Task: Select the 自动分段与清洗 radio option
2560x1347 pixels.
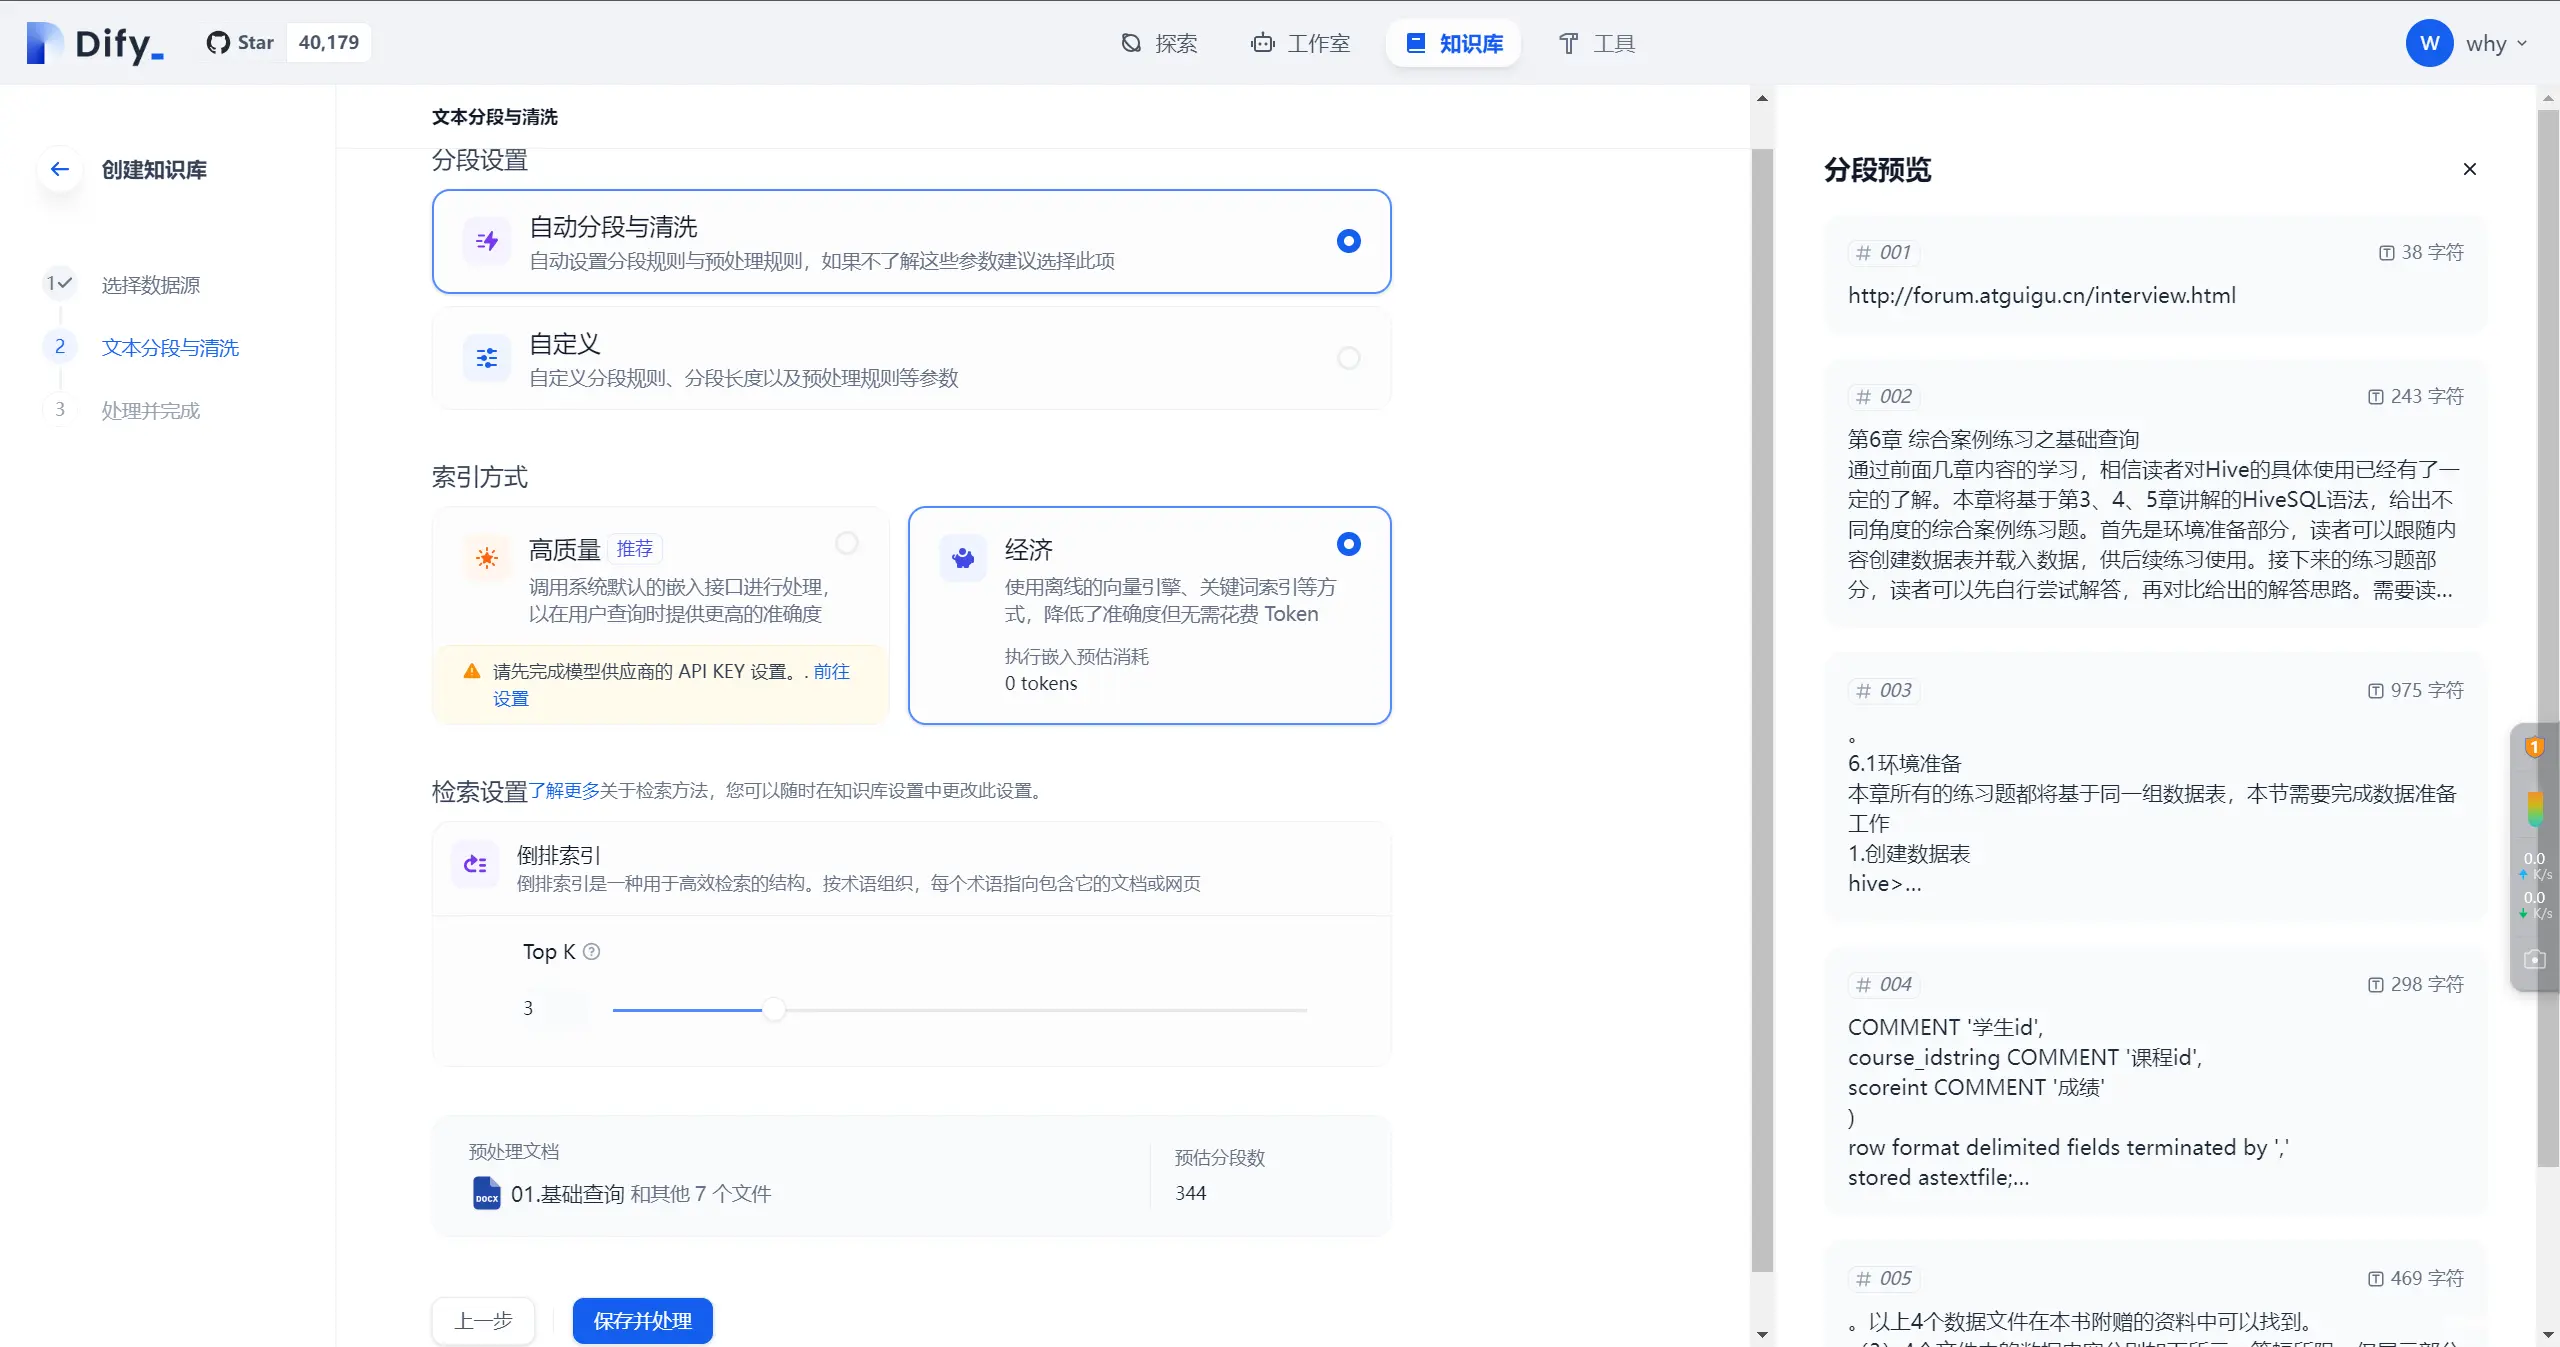Action: pos(1348,241)
